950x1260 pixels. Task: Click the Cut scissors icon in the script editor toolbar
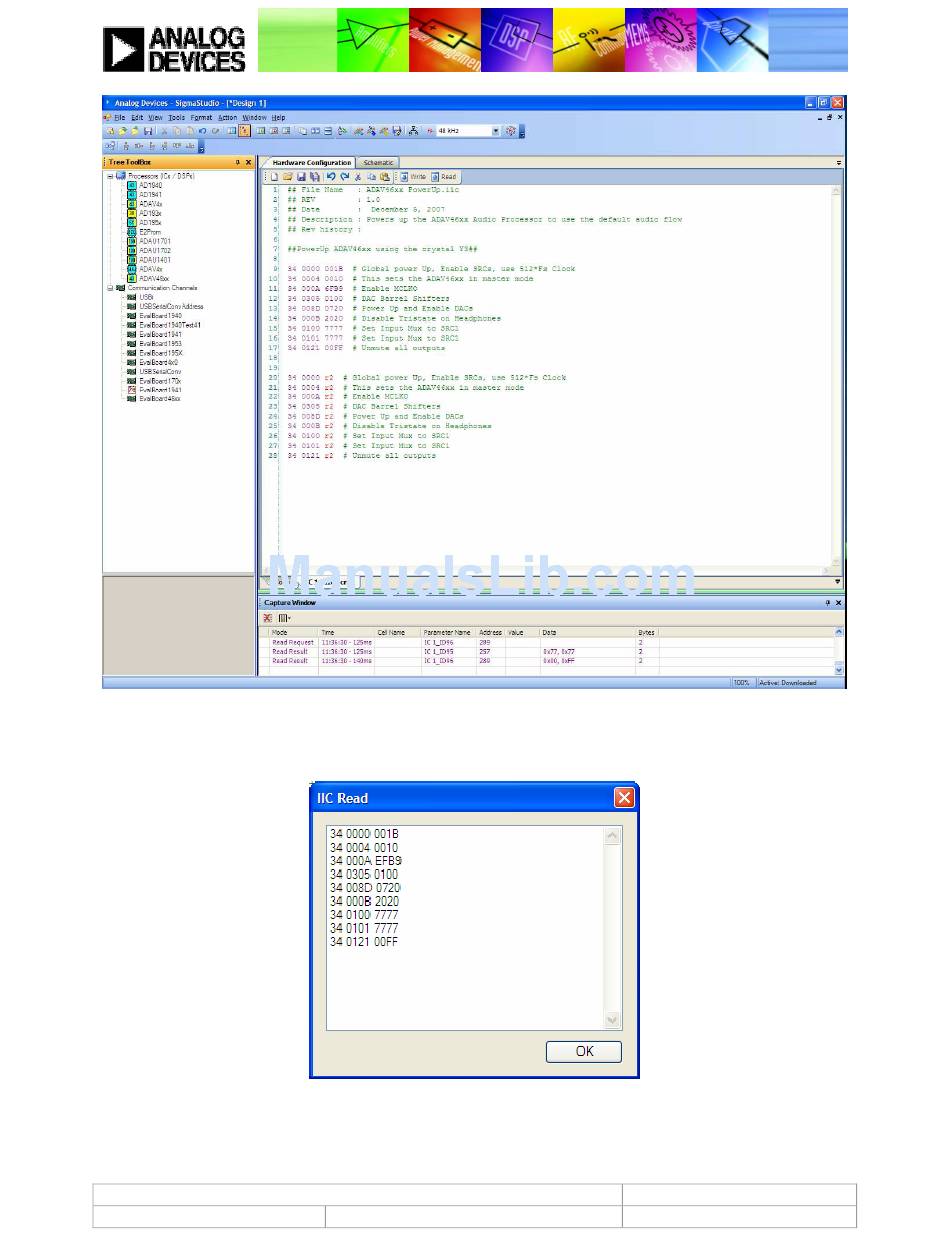pos(358,177)
